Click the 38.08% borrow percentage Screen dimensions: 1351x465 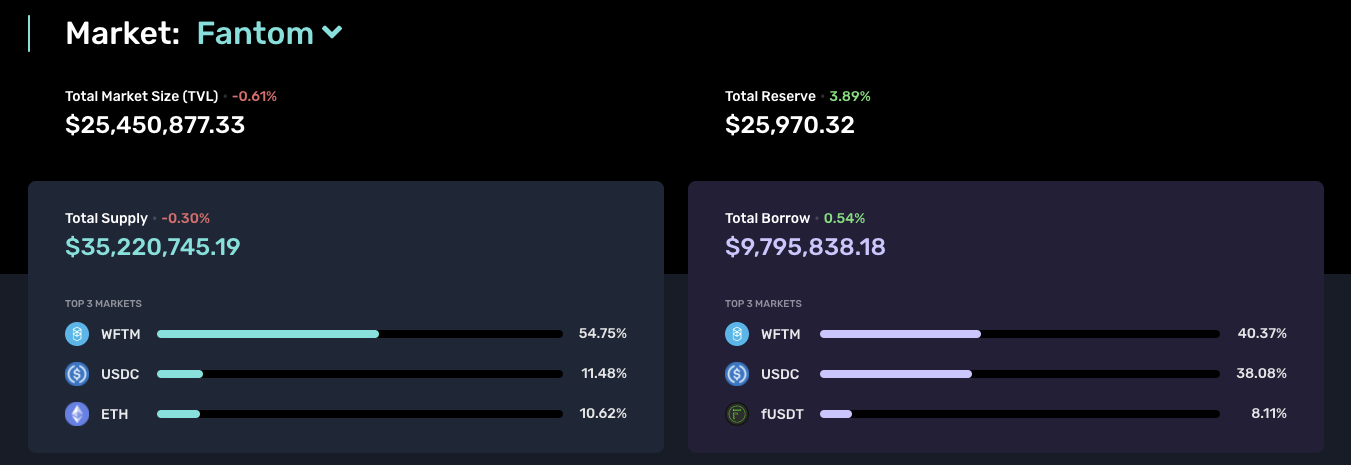(x=1263, y=374)
